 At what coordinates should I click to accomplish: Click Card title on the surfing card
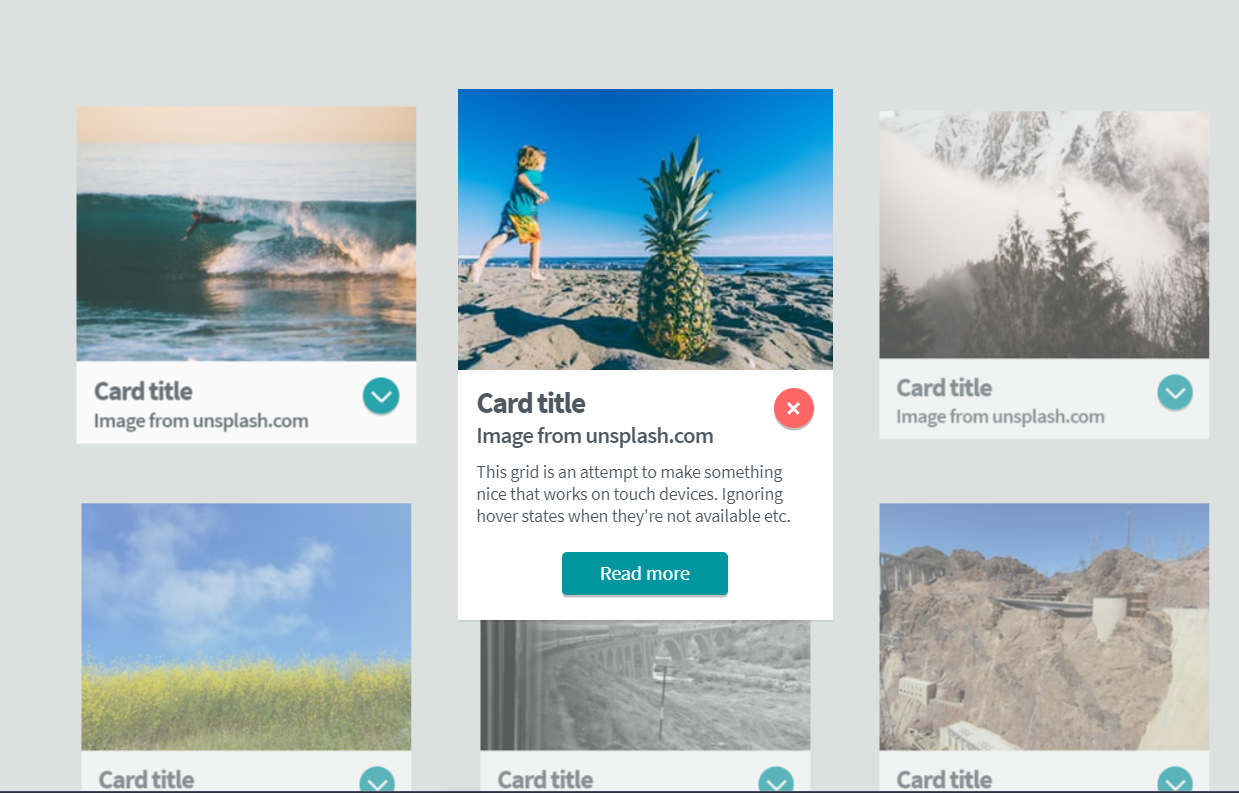(x=143, y=391)
